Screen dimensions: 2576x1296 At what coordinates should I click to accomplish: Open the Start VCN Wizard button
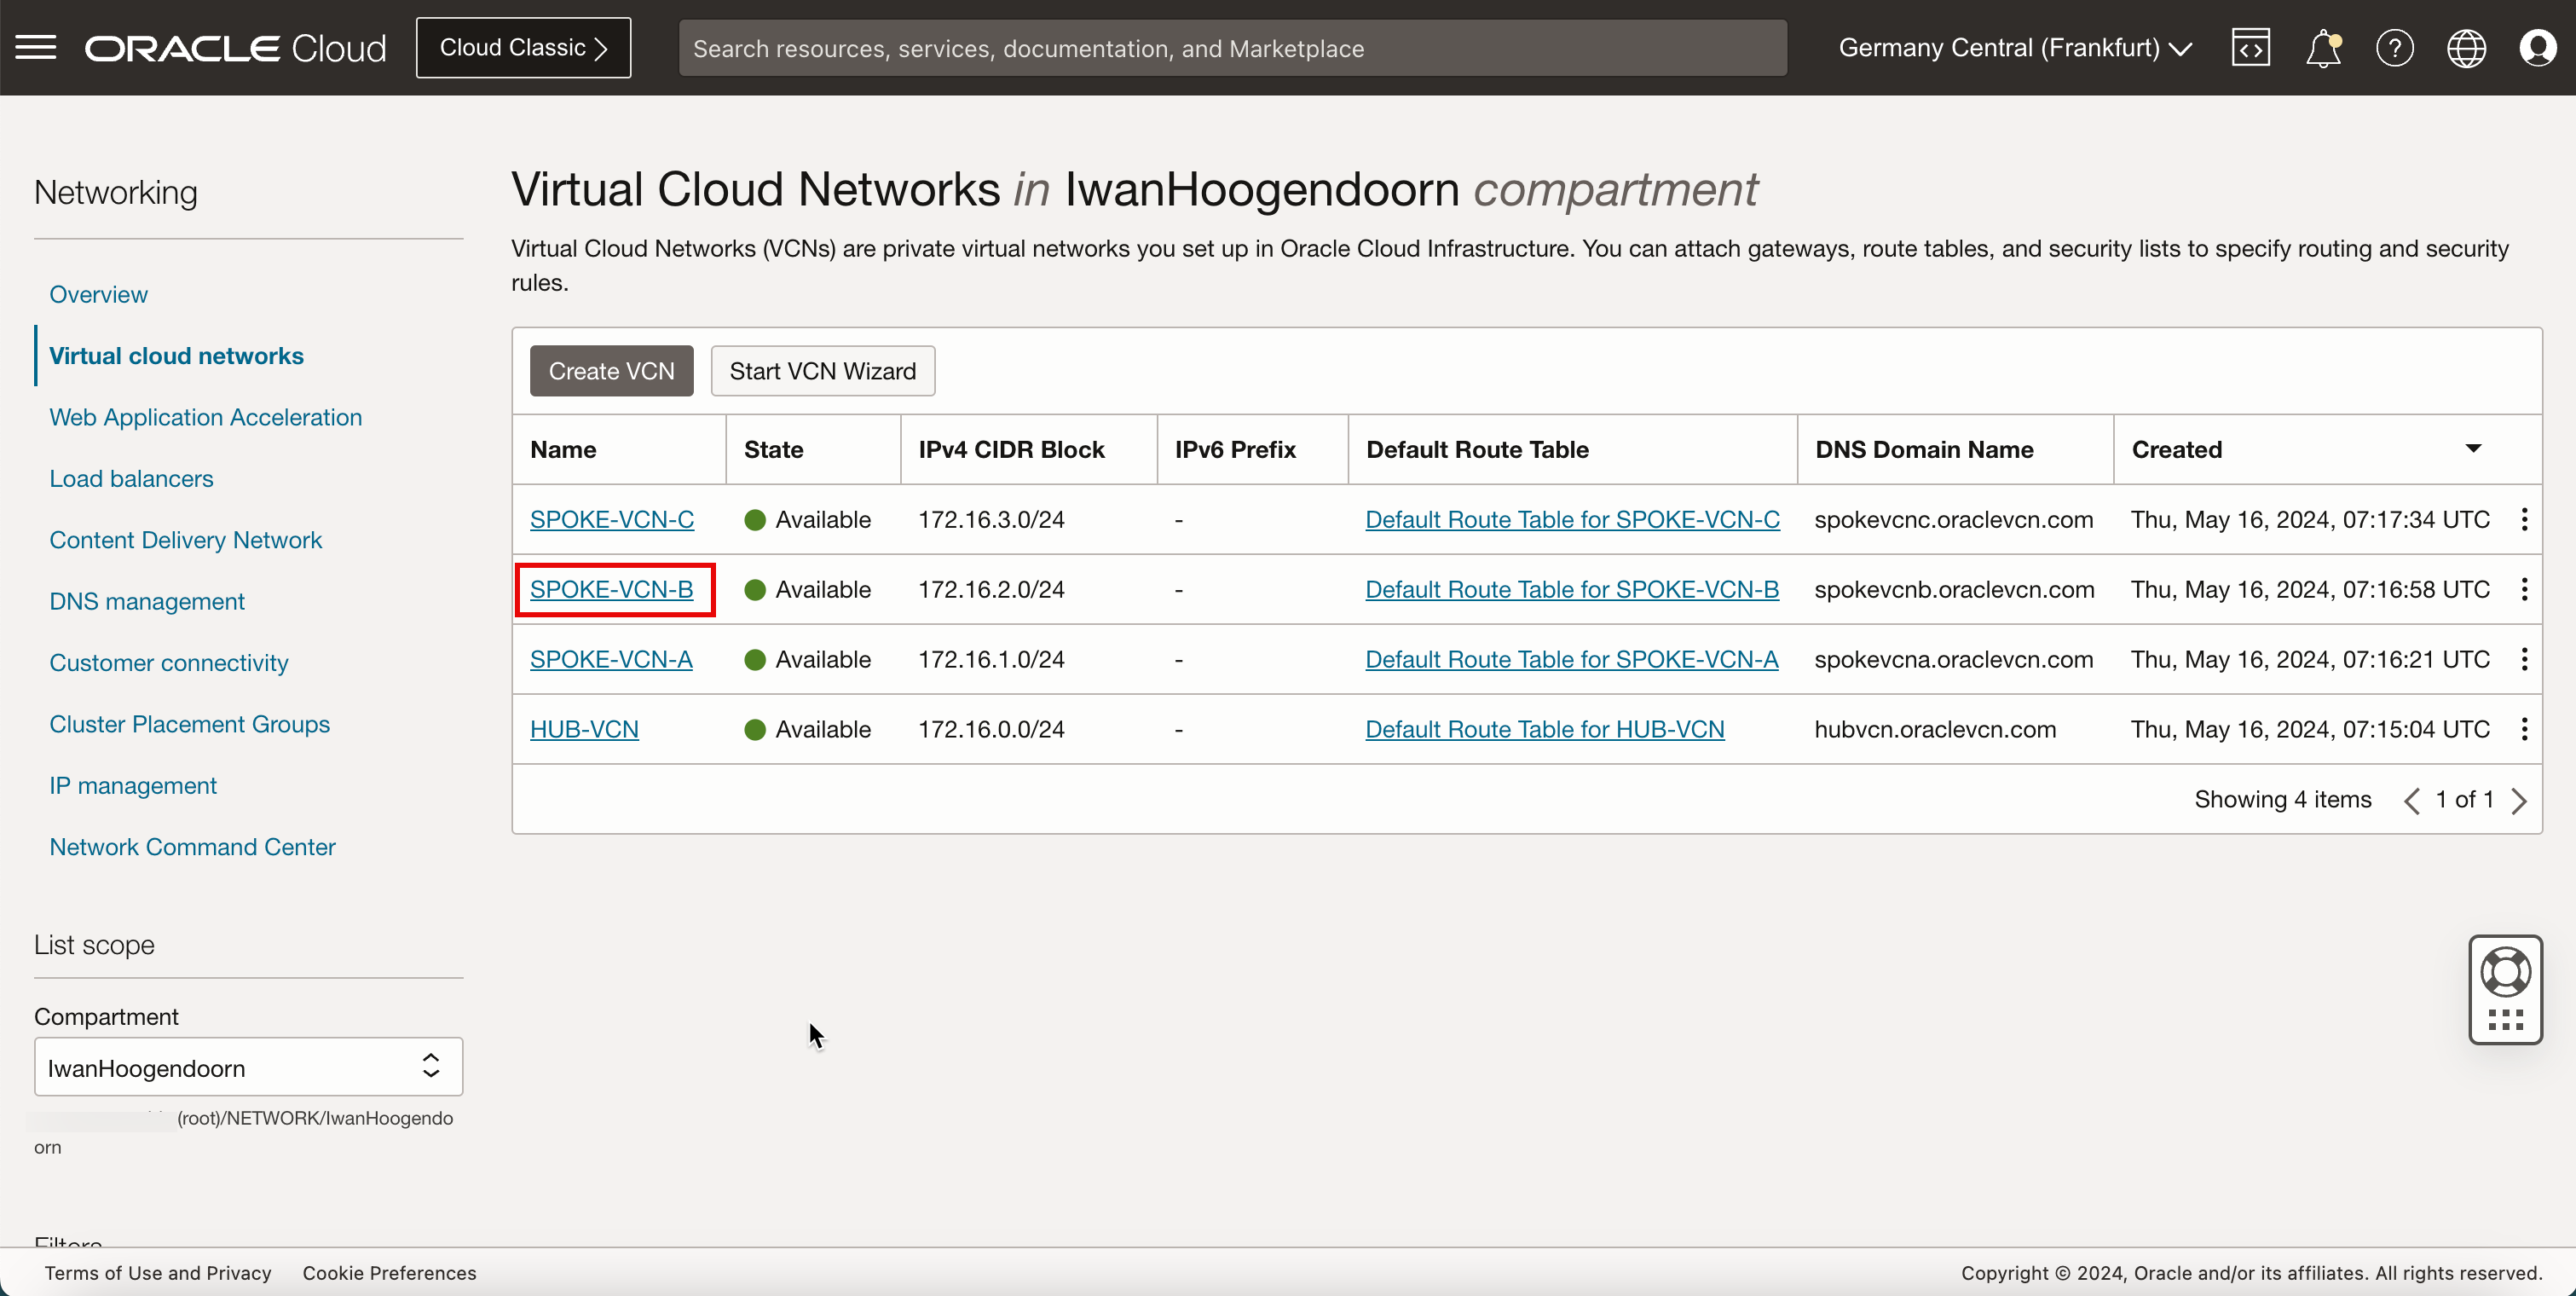[x=821, y=370]
